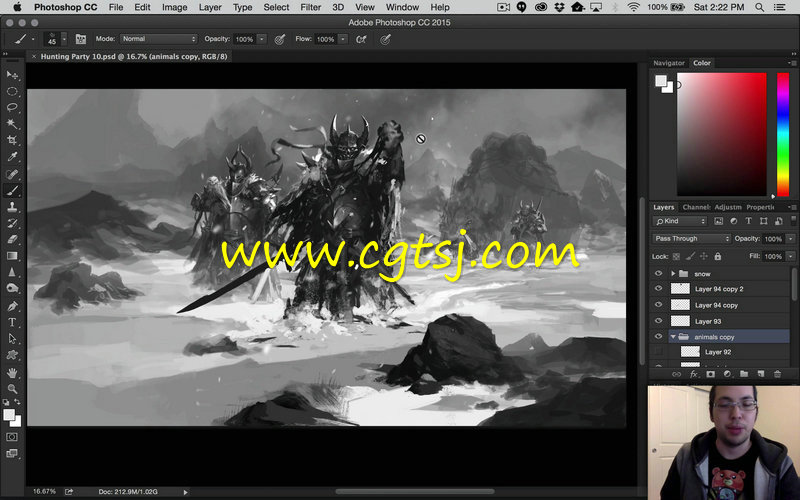Select the Type tool
Screen dimensions: 800x500
click(x=12, y=322)
